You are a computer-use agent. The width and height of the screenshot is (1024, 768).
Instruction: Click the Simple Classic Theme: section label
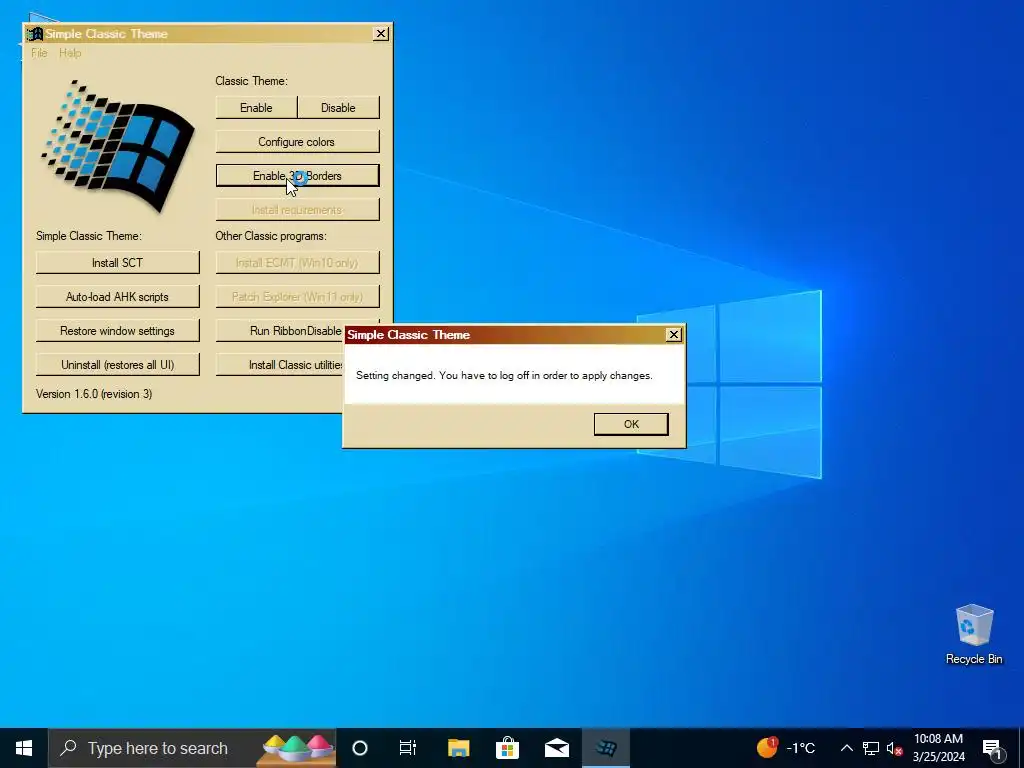pyautogui.click(x=89, y=236)
